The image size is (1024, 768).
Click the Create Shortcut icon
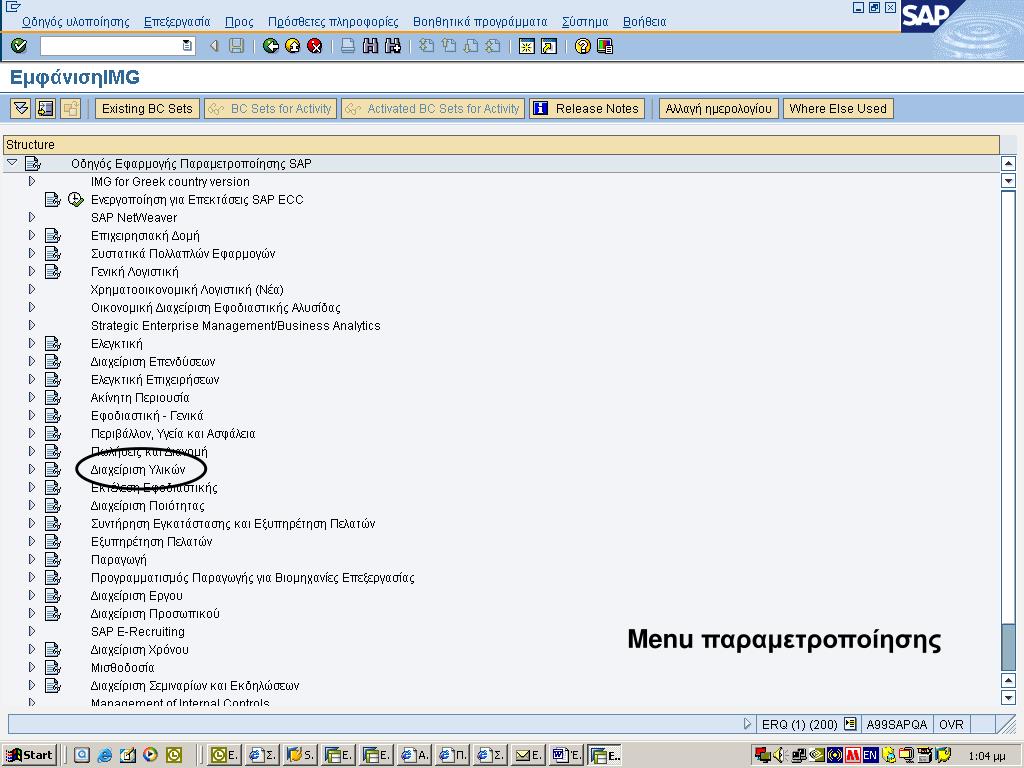point(549,46)
